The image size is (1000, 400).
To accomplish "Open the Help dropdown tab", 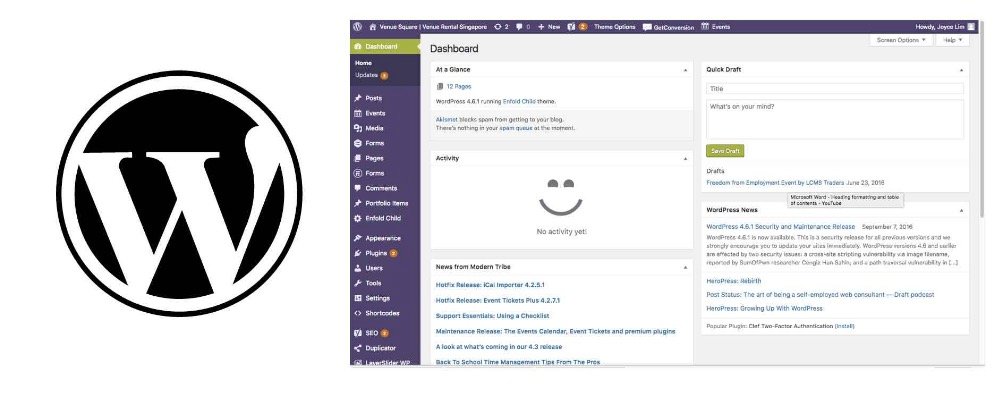I will 953,40.
